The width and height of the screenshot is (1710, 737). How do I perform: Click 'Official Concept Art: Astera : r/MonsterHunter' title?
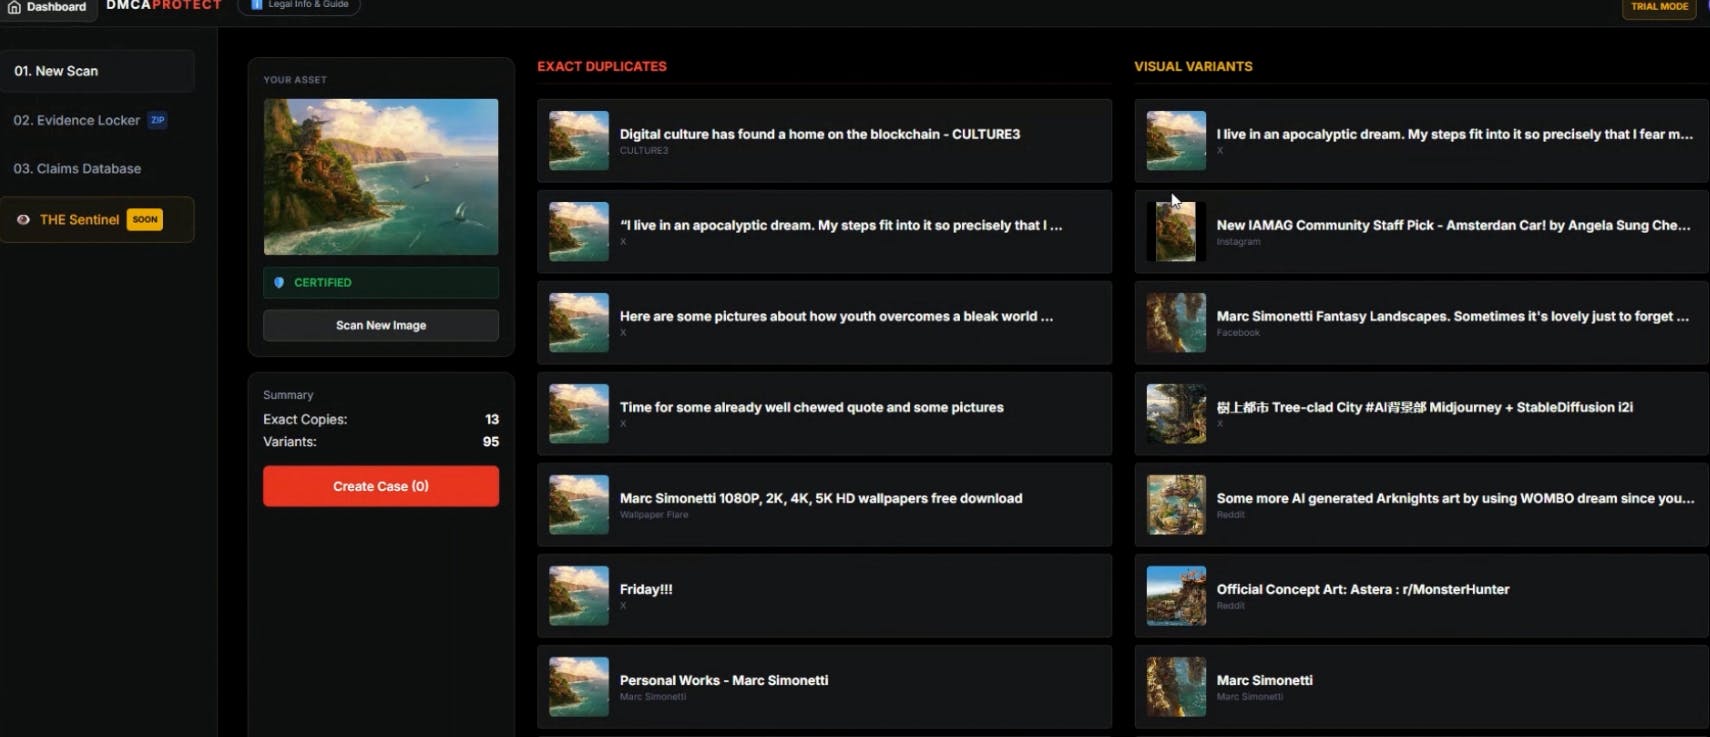tap(1363, 589)
